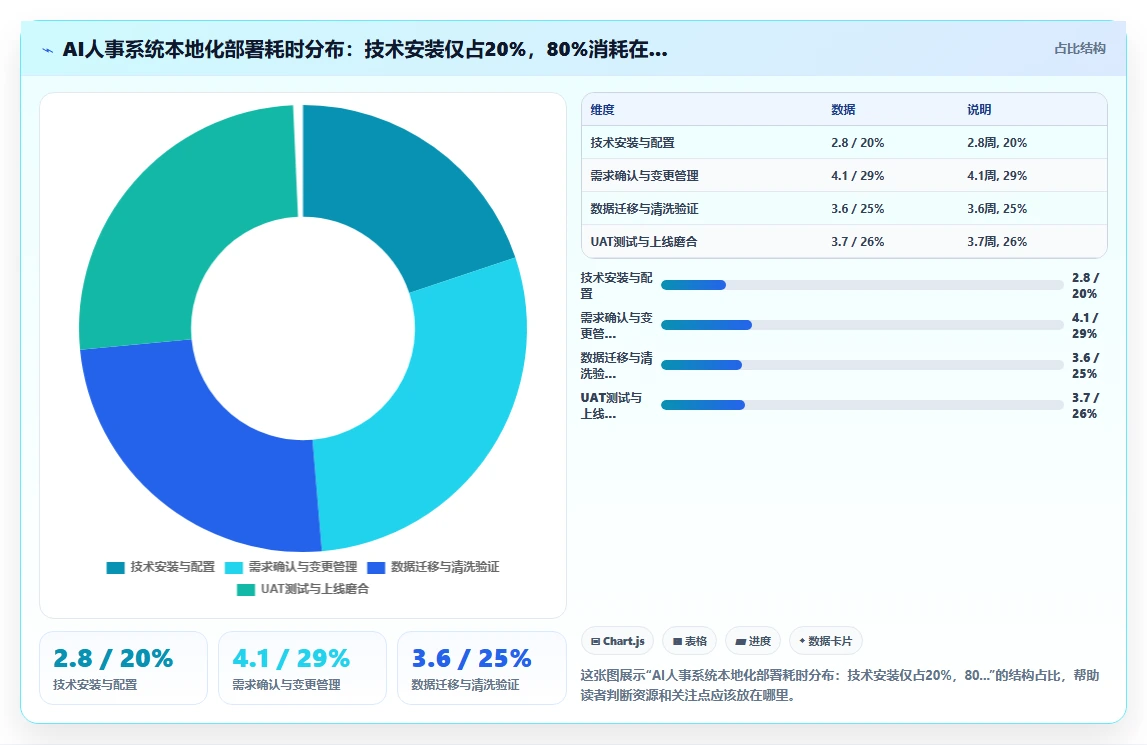Click the 数据 column header
Screen dimensions: 1147x745
coord(843,110)
